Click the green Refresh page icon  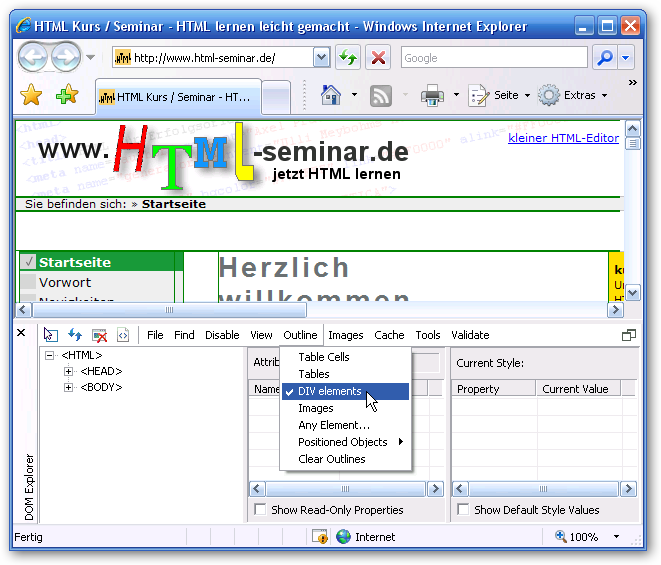(x=348, y=57)
